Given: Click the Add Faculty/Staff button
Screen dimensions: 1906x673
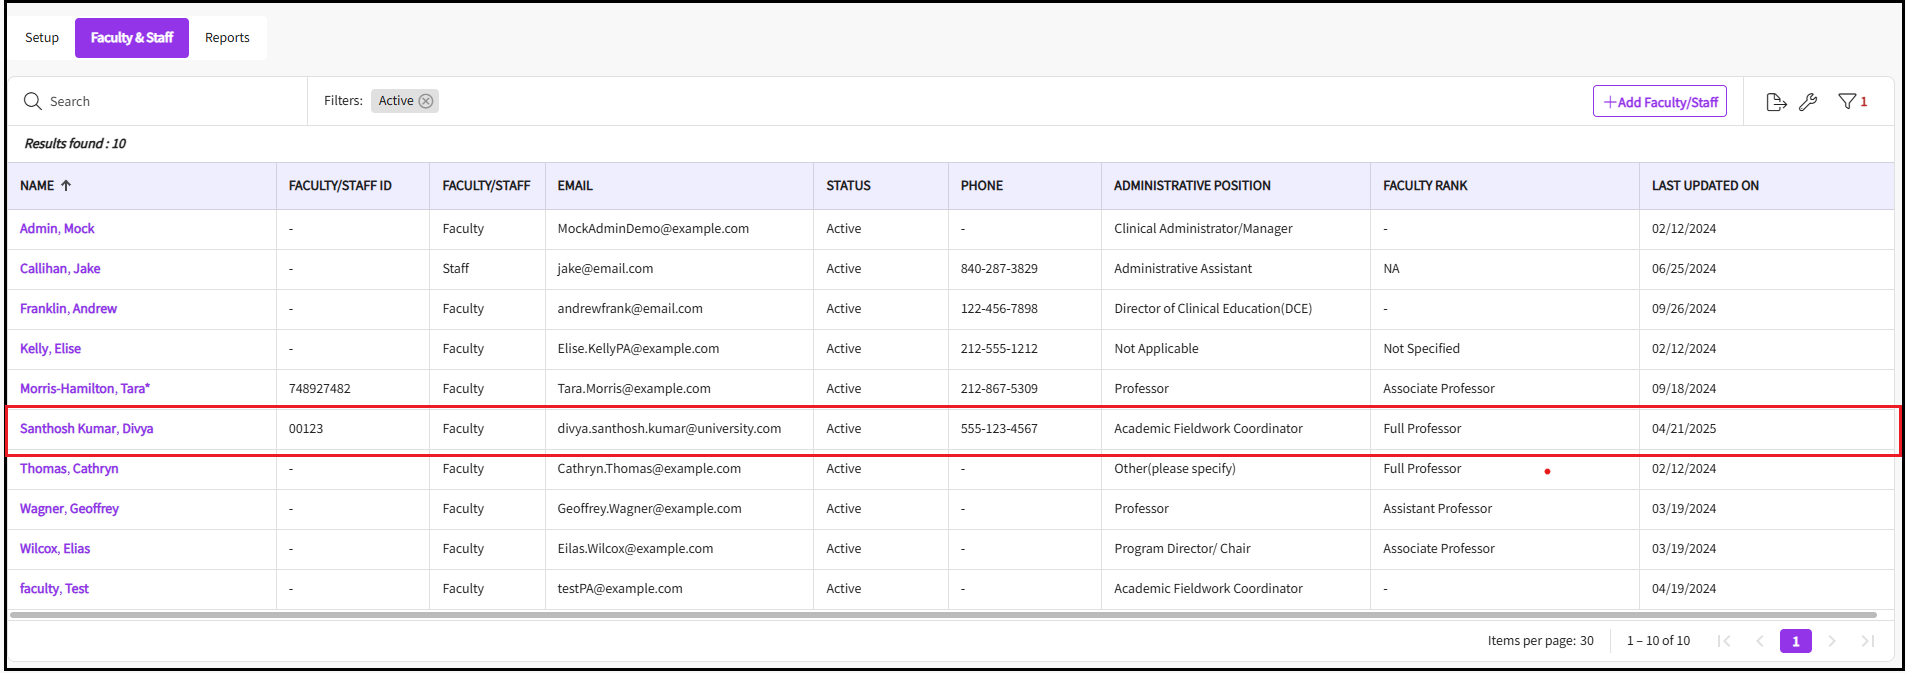Looking at the screenshot, I should coord(1659,102).
